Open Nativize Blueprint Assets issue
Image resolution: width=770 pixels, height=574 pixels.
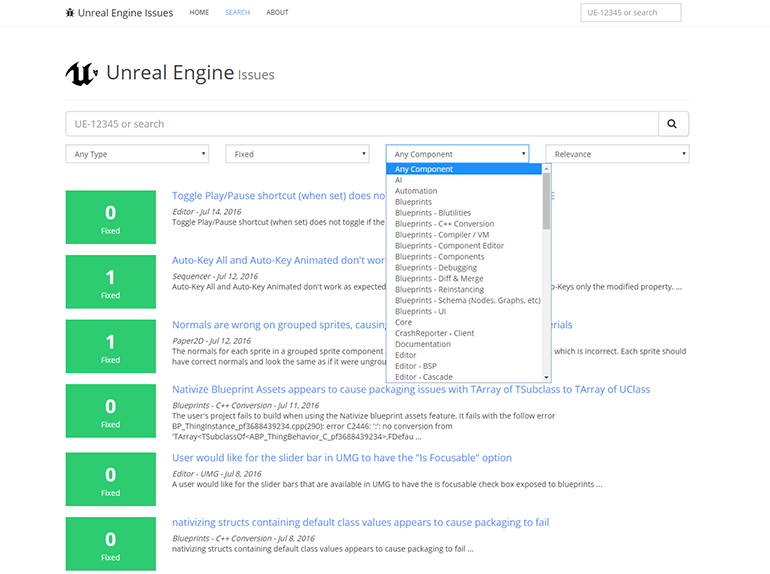click(x=411, y=389)
